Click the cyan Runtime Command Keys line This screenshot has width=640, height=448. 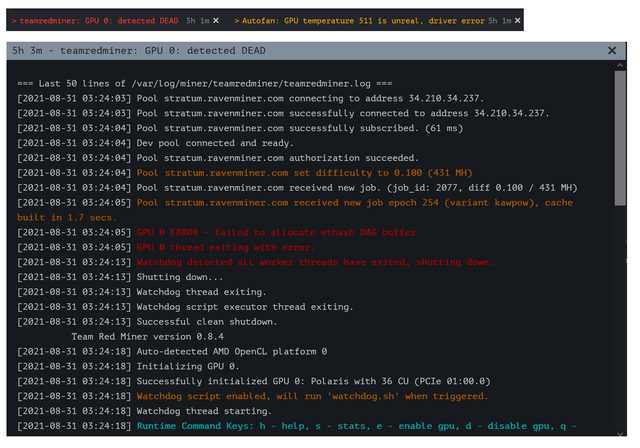tap(297, 426)
